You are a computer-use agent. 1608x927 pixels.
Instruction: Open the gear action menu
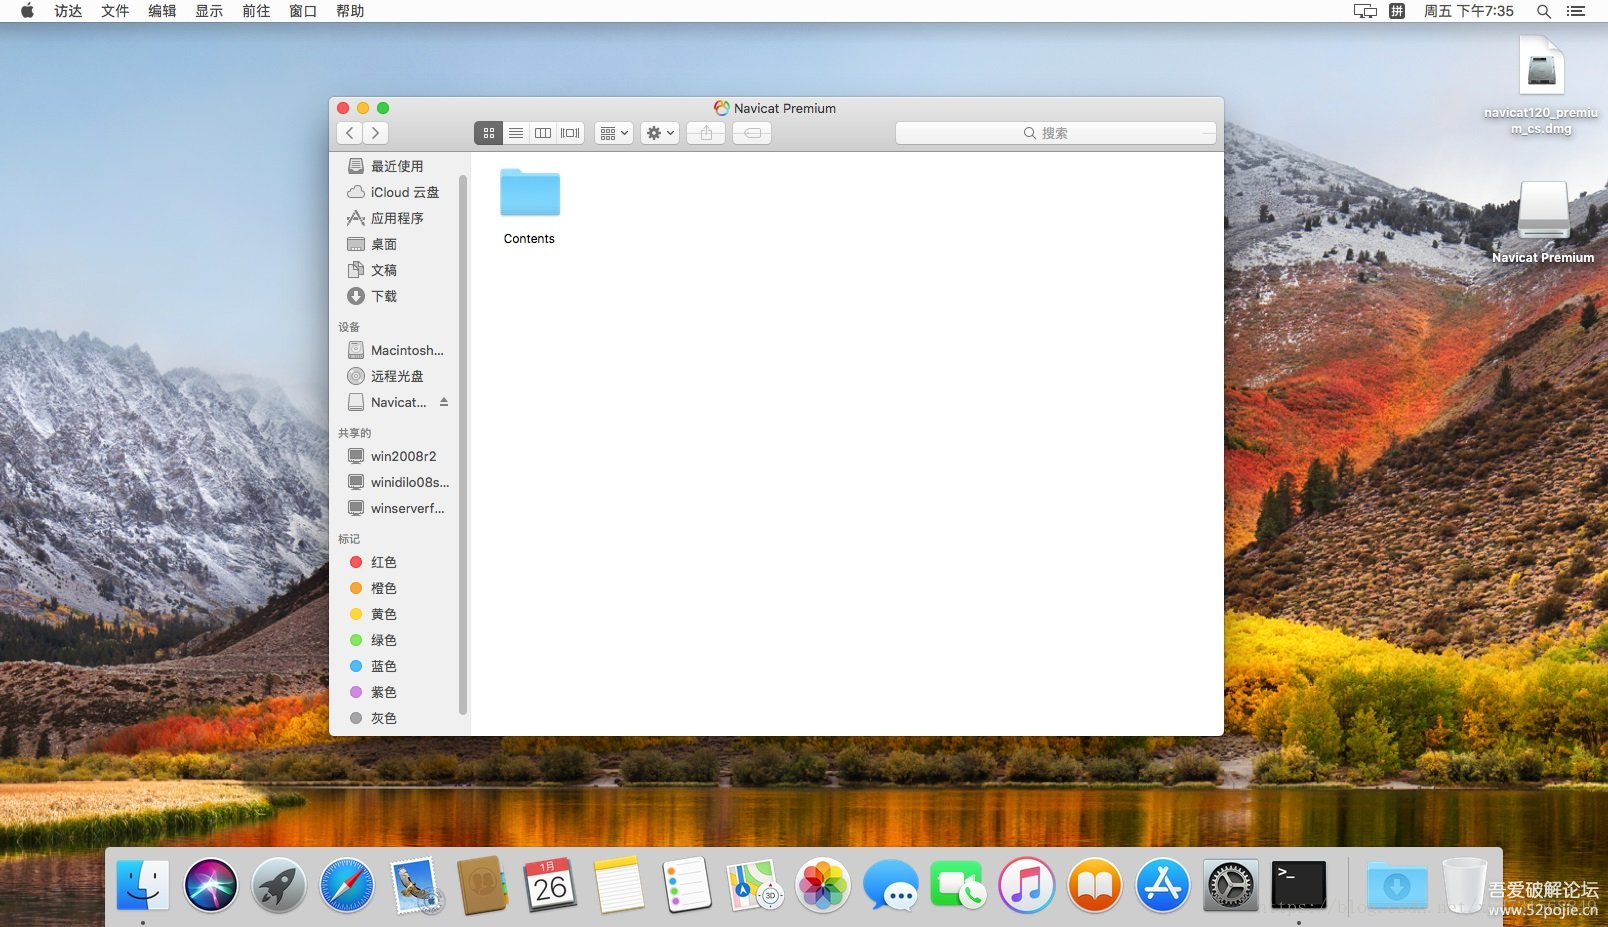(x=660, y=133)
